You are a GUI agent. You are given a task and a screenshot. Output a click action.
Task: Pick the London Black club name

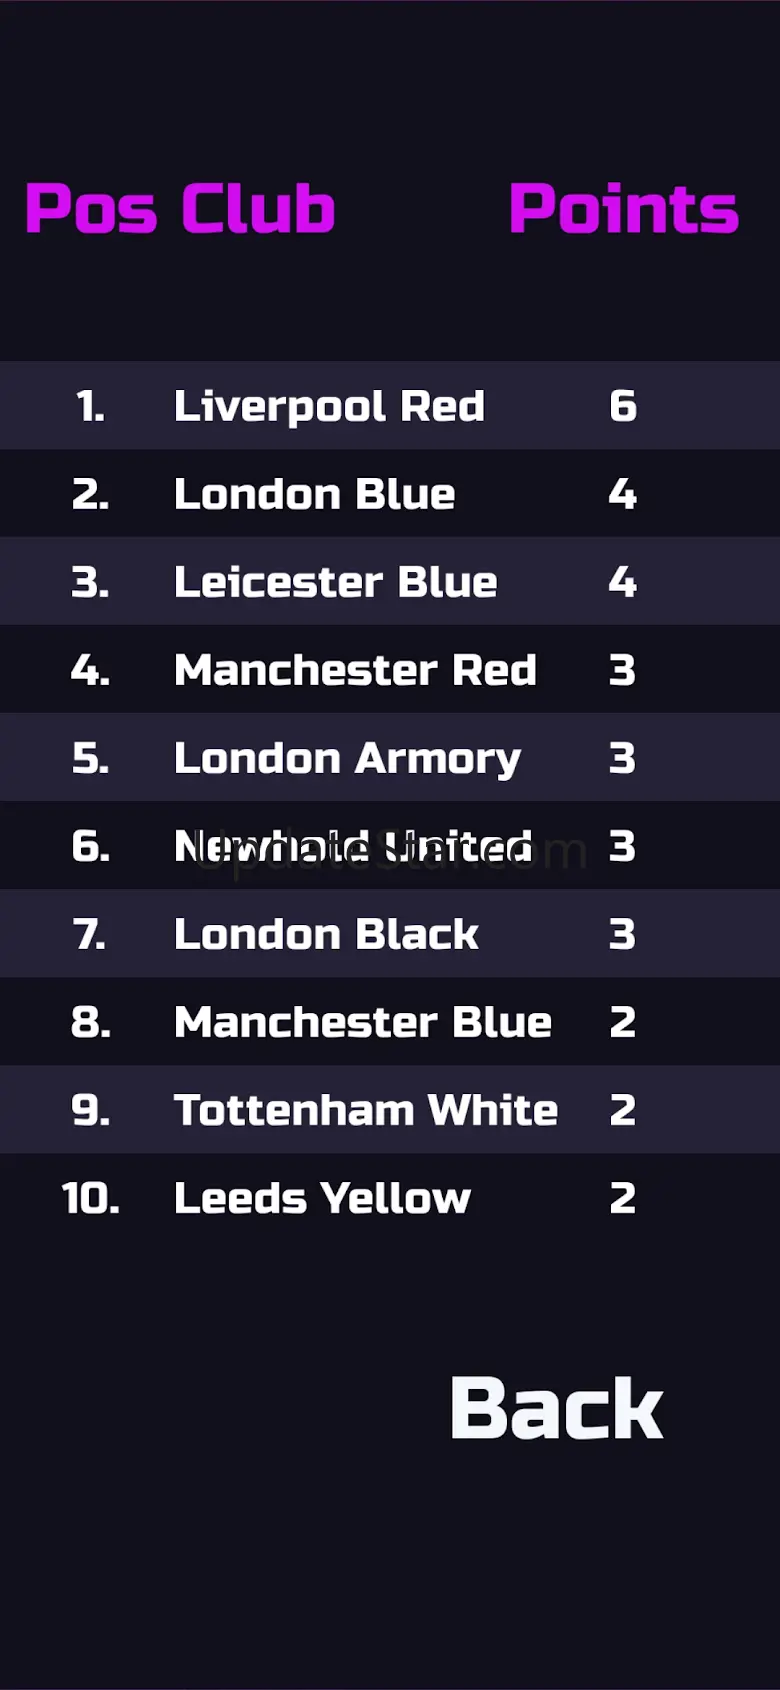point(326,934)
